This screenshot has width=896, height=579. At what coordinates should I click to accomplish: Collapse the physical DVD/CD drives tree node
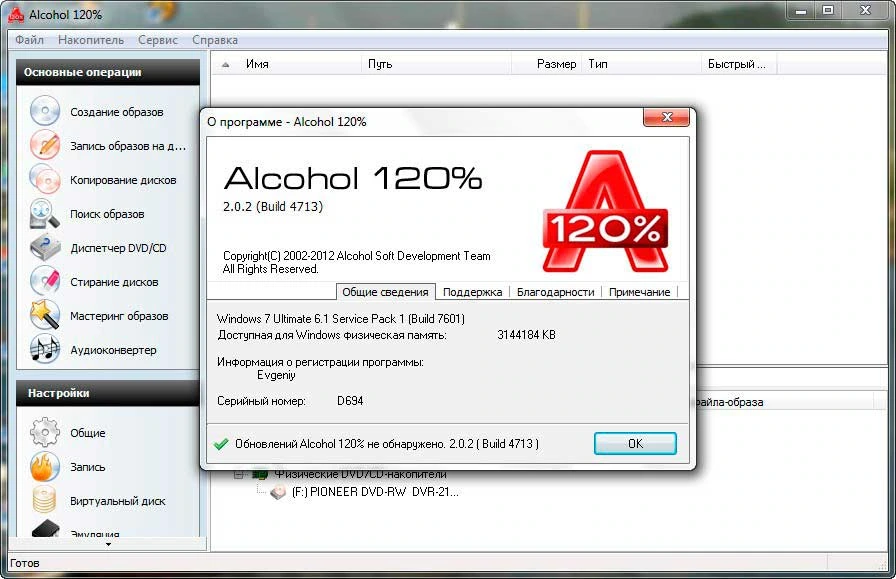(x=238, y=474)
